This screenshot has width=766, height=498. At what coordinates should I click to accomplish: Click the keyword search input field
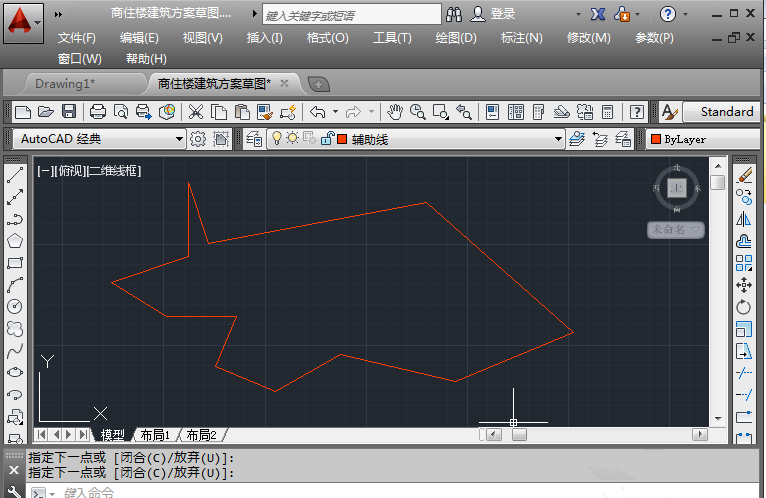pyautogui.click(x=350, y=15)
